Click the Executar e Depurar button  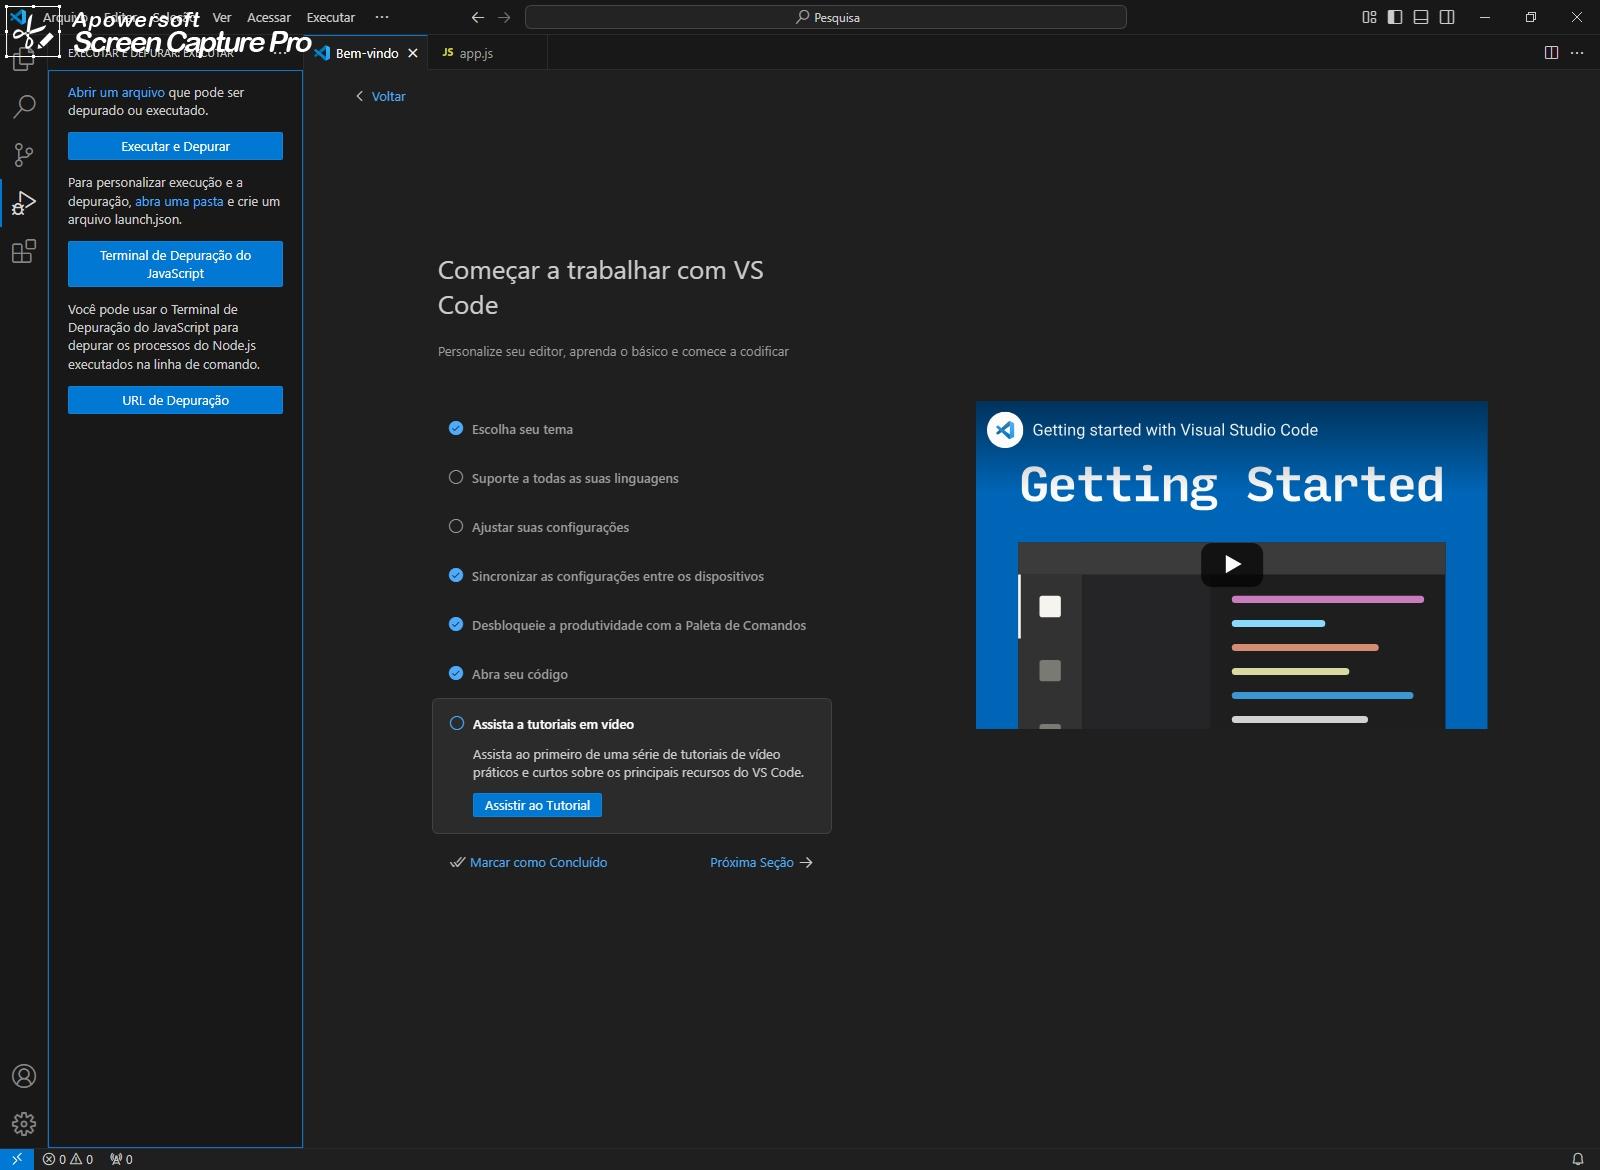click(175, 146)
